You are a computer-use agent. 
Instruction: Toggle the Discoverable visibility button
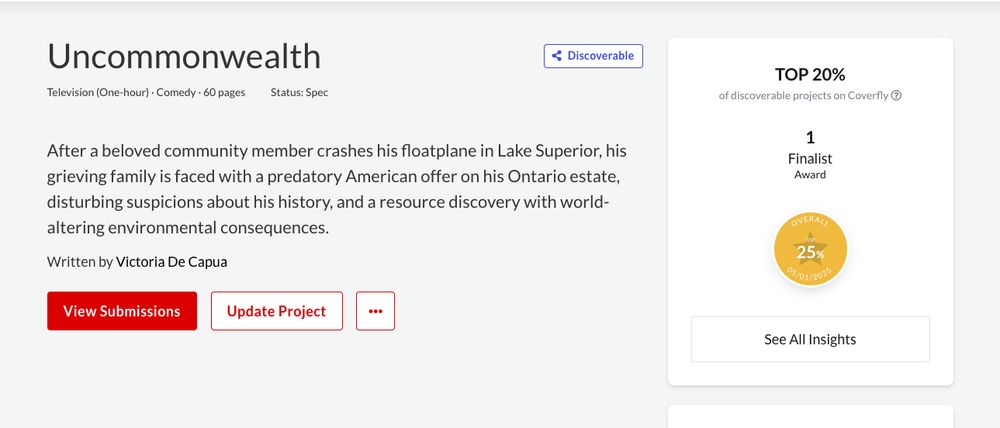[x=593, y=56]
